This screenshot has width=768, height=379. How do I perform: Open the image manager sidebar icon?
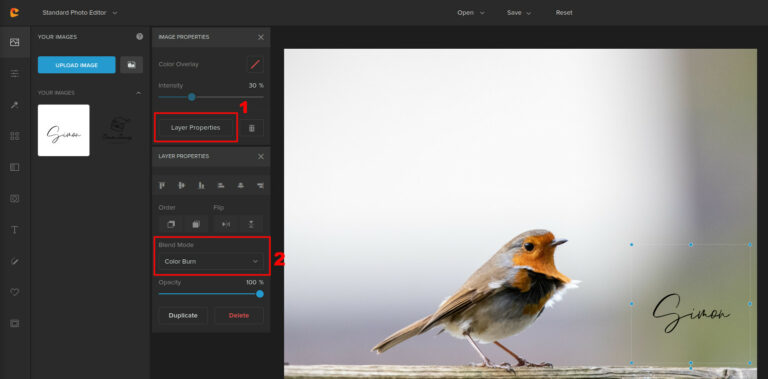tap(15, 43)
